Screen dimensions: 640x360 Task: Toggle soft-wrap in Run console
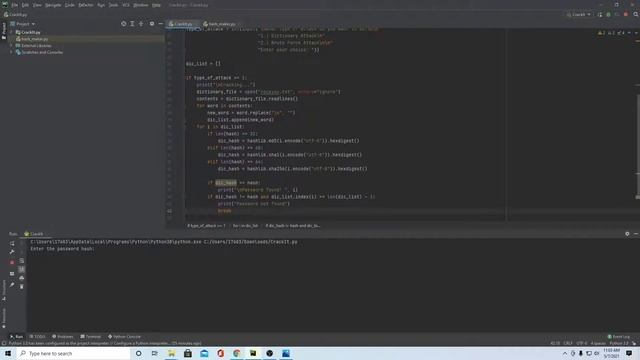(22, 261)
